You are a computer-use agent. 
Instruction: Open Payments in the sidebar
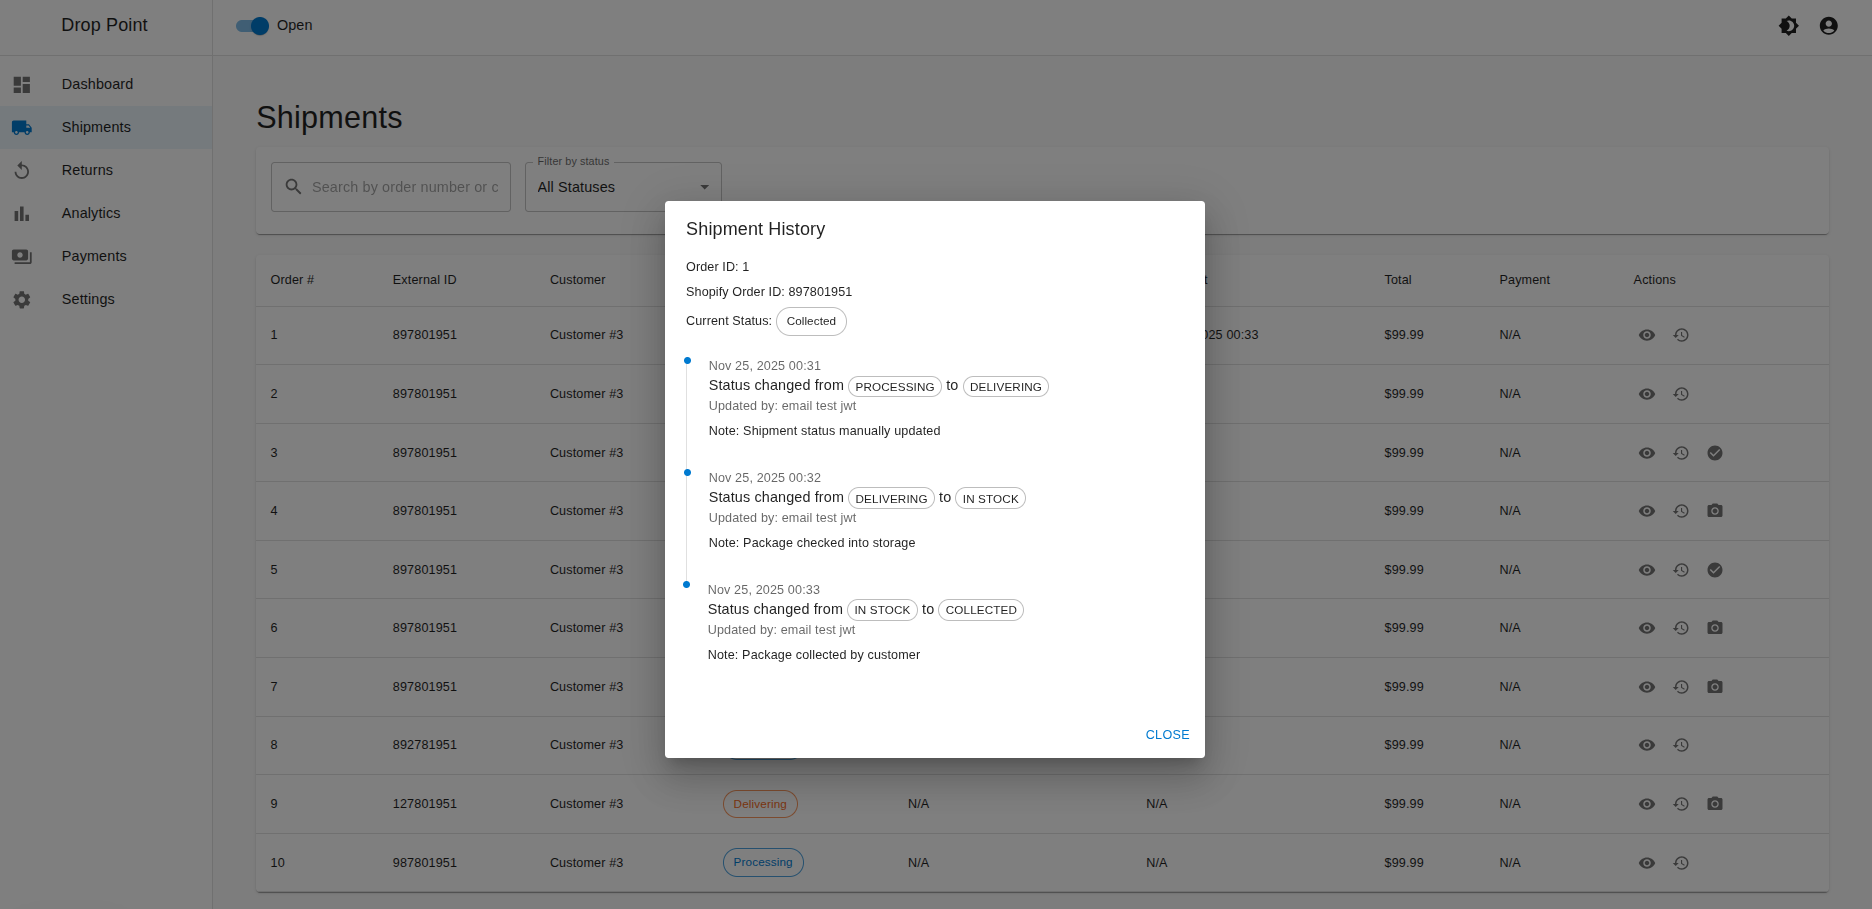tap(94, 256)
